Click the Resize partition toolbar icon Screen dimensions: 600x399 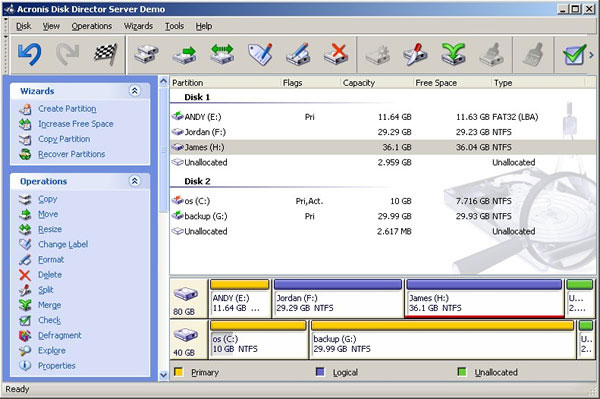coord(222,54)
